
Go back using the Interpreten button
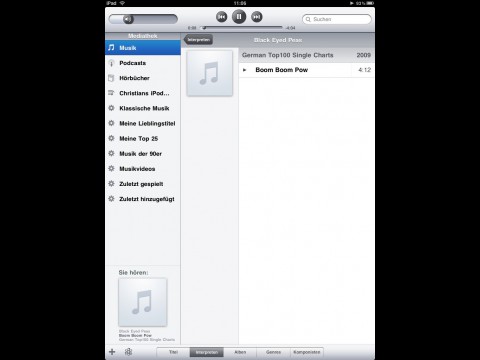click(x=198, y=40)
